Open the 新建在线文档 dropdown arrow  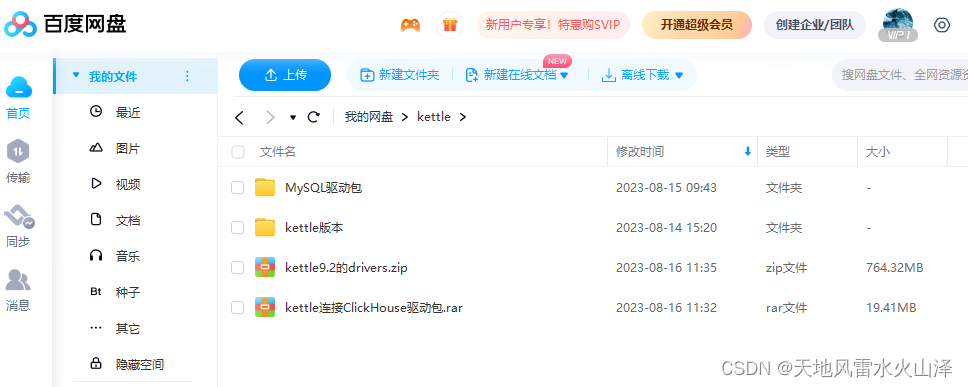[x=564, y=76]
